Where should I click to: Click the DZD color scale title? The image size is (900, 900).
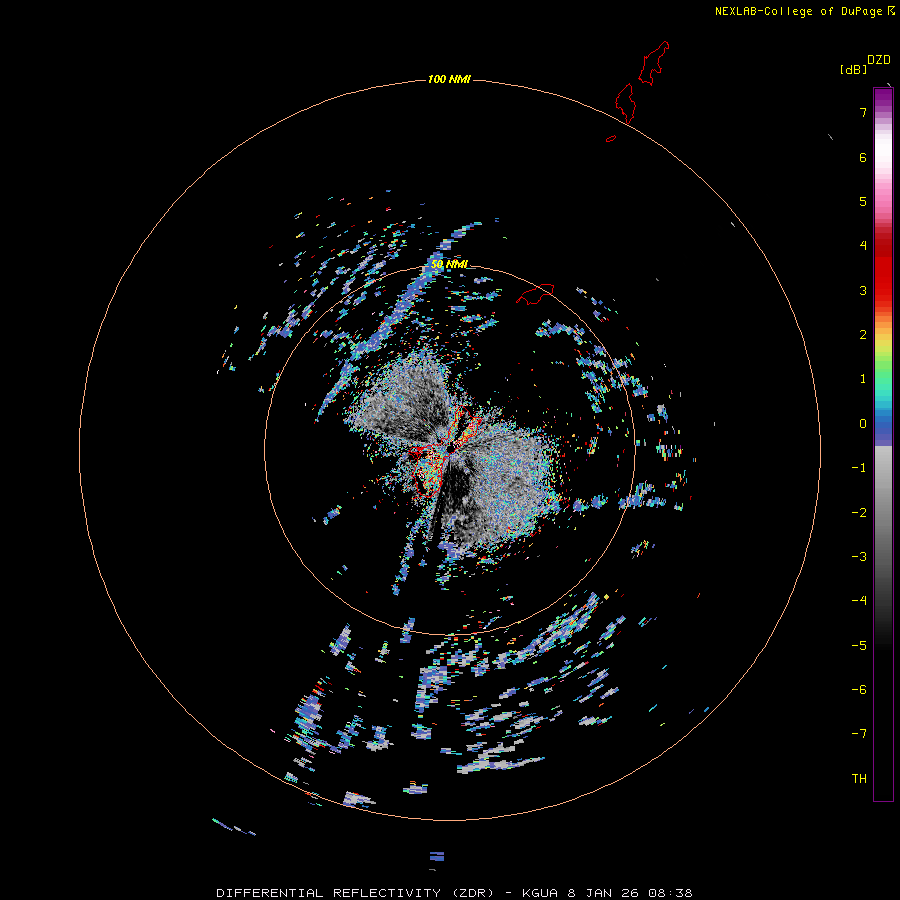(878, 60)
